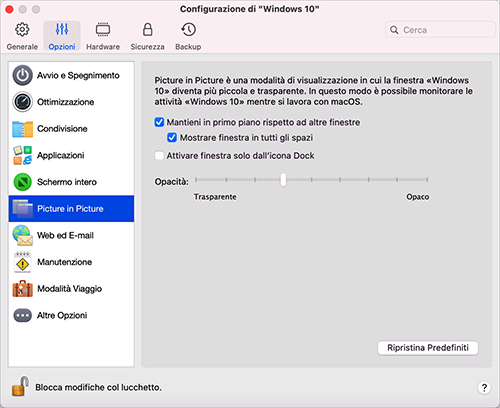Click the Web ed E-mail globe icon
The height and width of the screenshot is (408, 500).
click(22, 235)
